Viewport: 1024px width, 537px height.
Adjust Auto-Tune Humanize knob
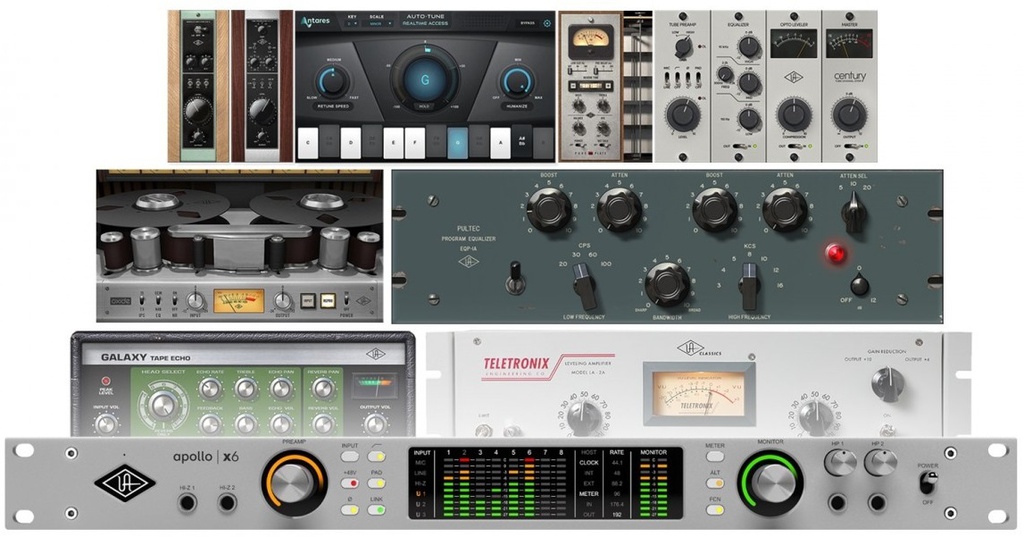[x=518, y=82]
